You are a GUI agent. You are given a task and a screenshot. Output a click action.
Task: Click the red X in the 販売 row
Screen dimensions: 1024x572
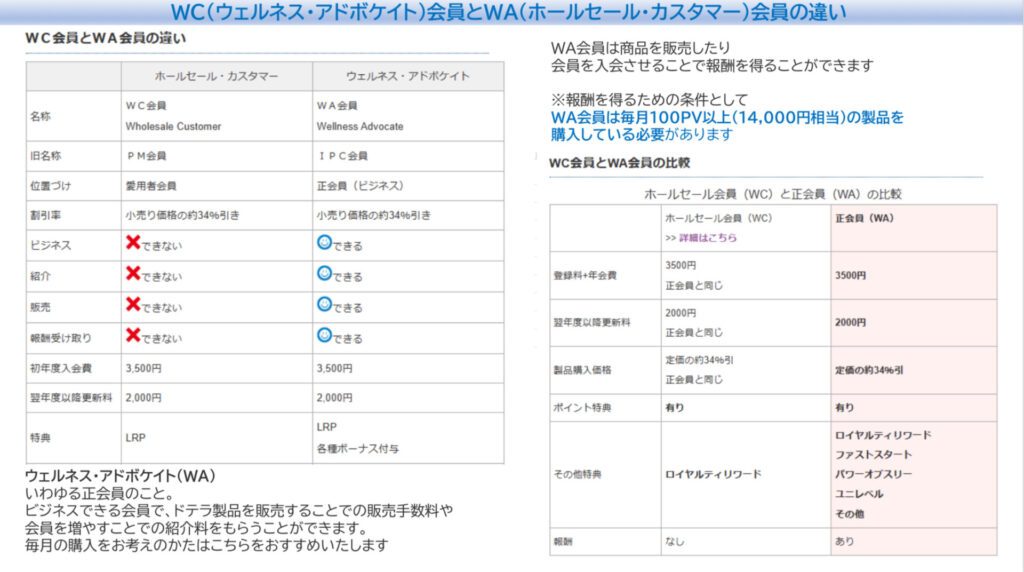(x=132, y=305)
